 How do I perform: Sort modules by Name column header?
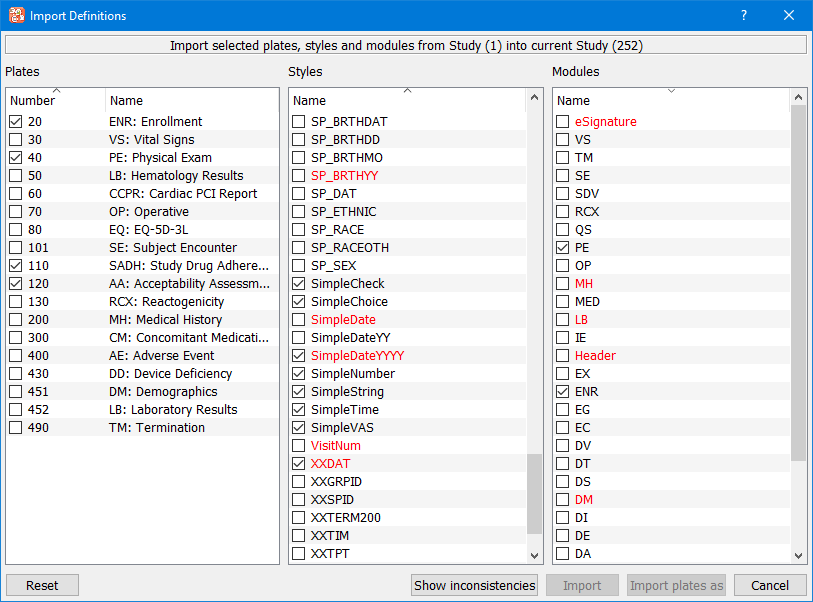point(670,100)
